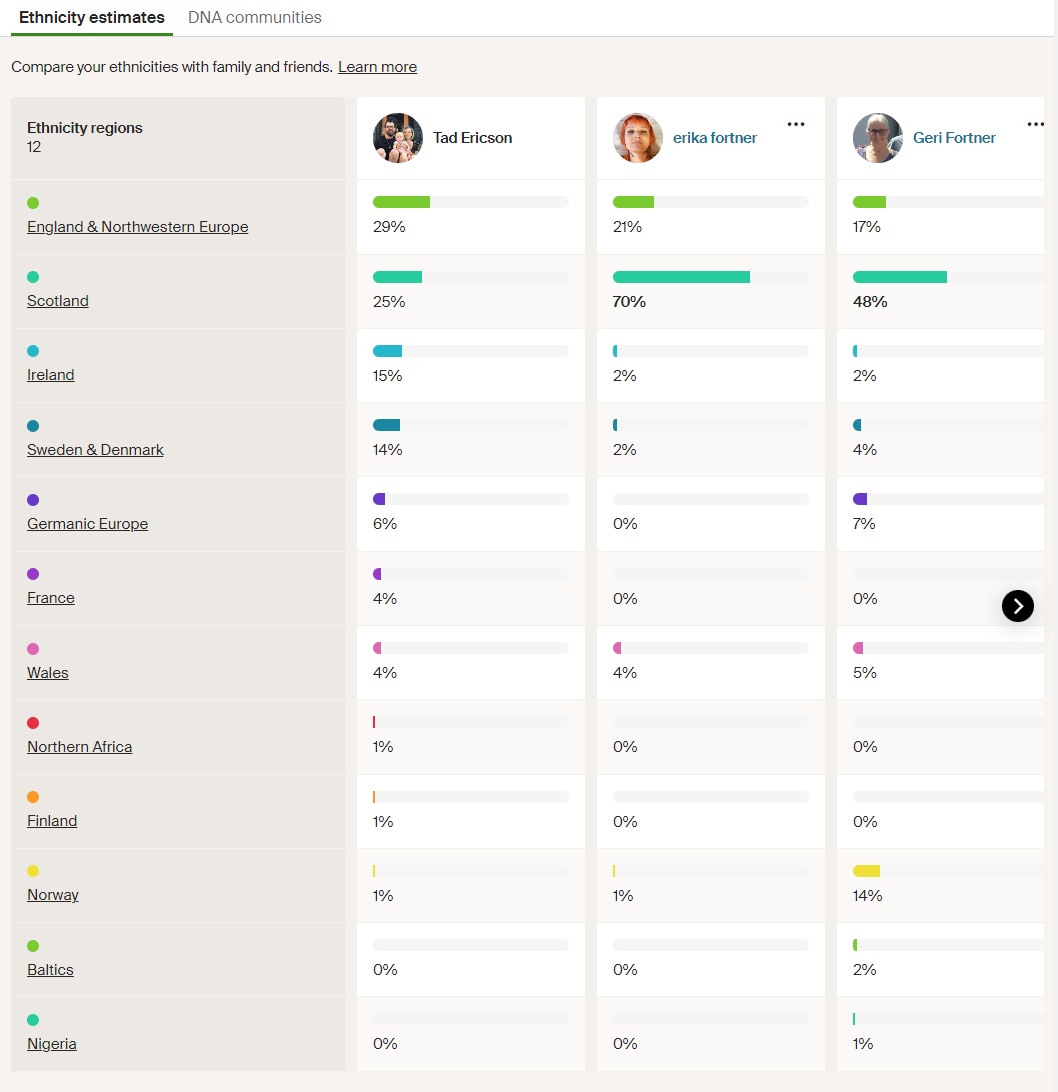Open erika fortner's profile name link

coord(715,138)
